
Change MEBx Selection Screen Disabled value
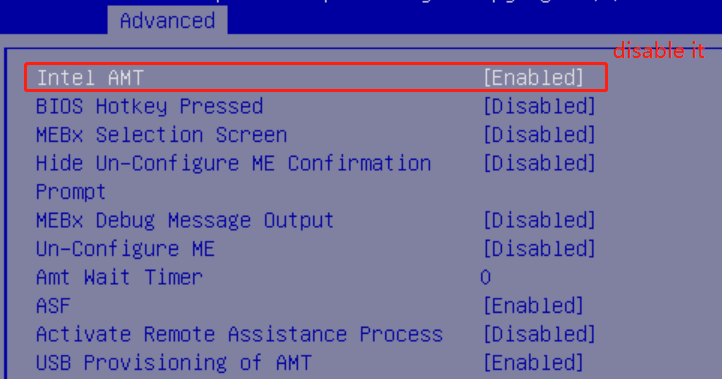click(x=539, y=134)
